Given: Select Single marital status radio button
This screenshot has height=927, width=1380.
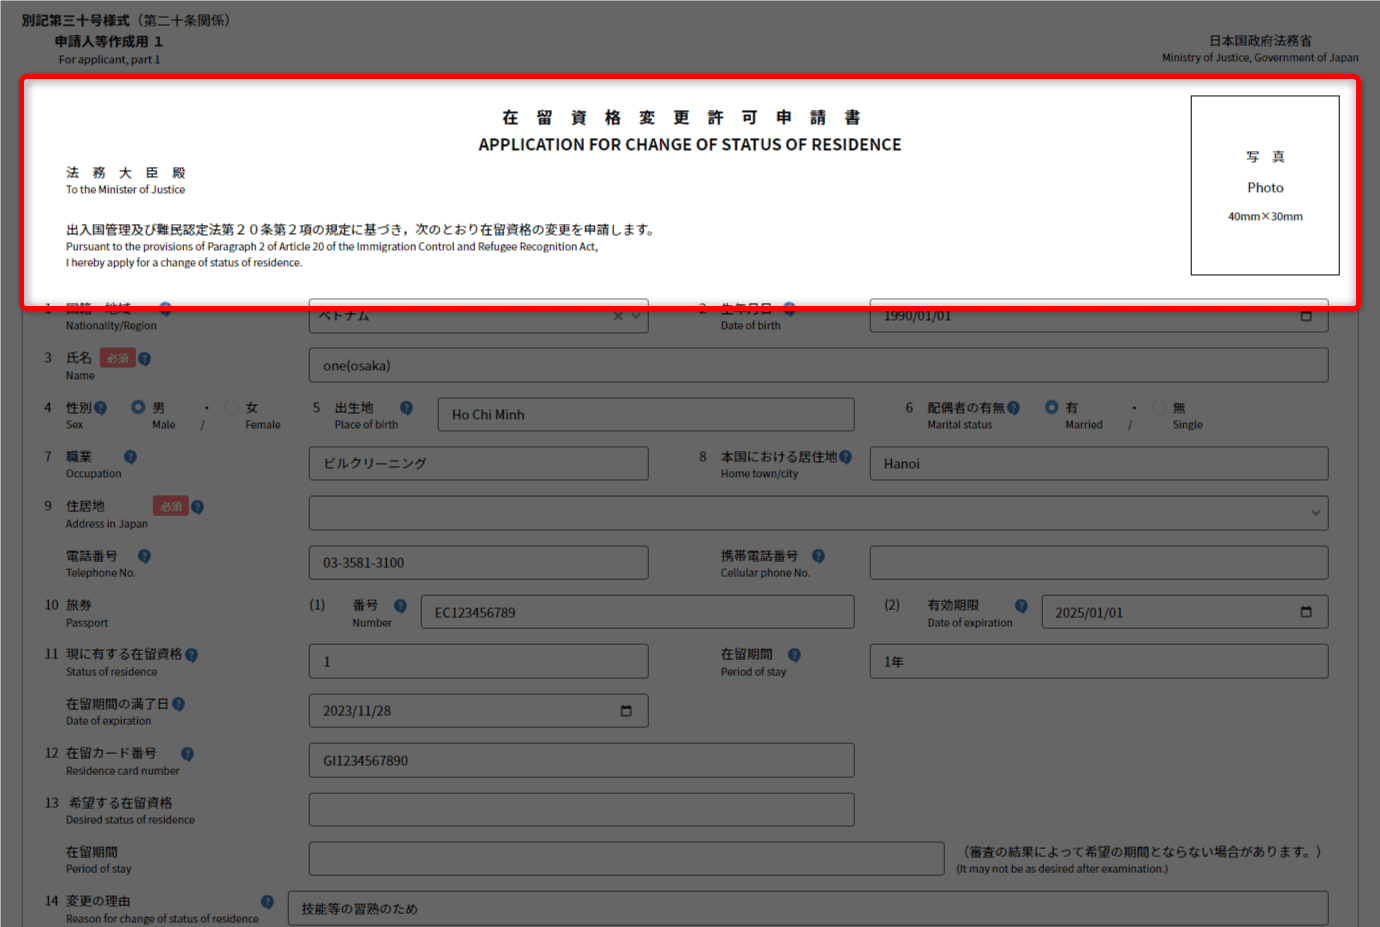Looking at the screenshot, I should click(x=1159, y=408).
